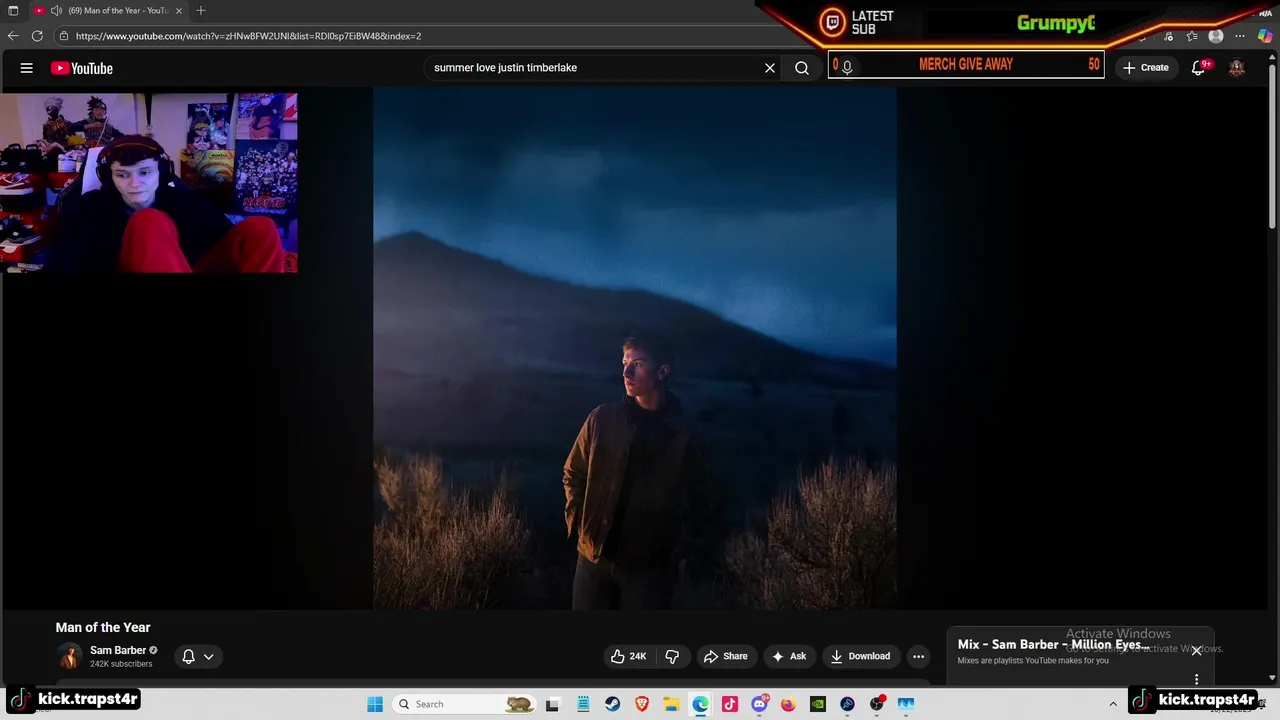Image resolution: width=1280 pixels, height=720 pixels.
Task: View site information beside the URL
Action: click(x=64, y=36)
